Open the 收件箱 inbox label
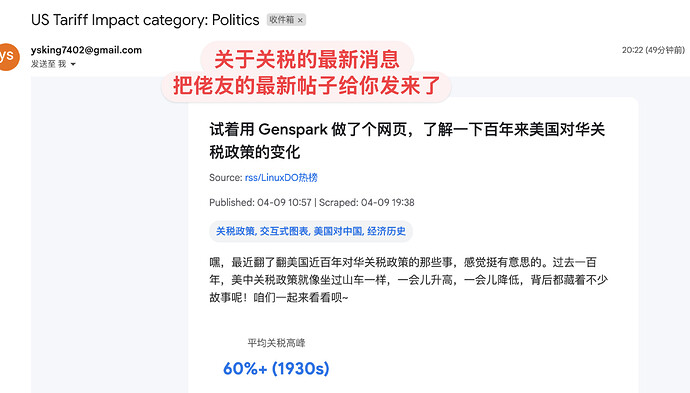Viewport: 690px width, 393px height. [x=281, y=20]
